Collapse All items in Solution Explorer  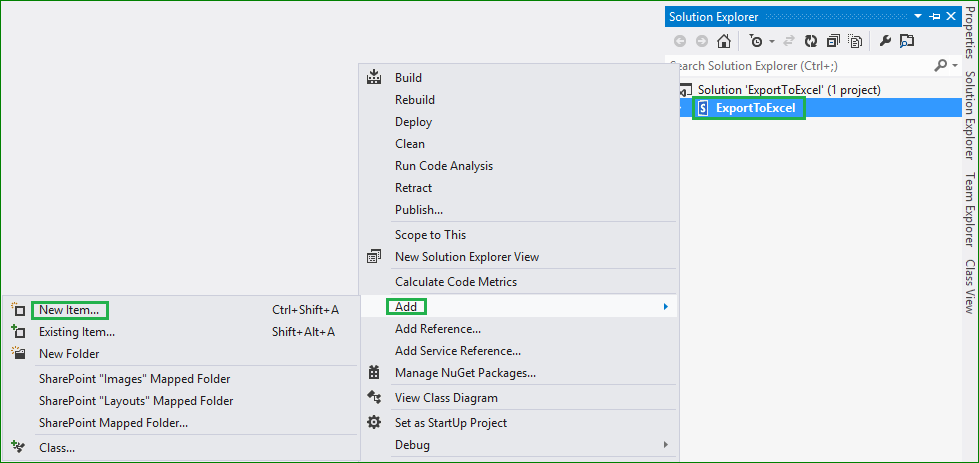[833, 41]
